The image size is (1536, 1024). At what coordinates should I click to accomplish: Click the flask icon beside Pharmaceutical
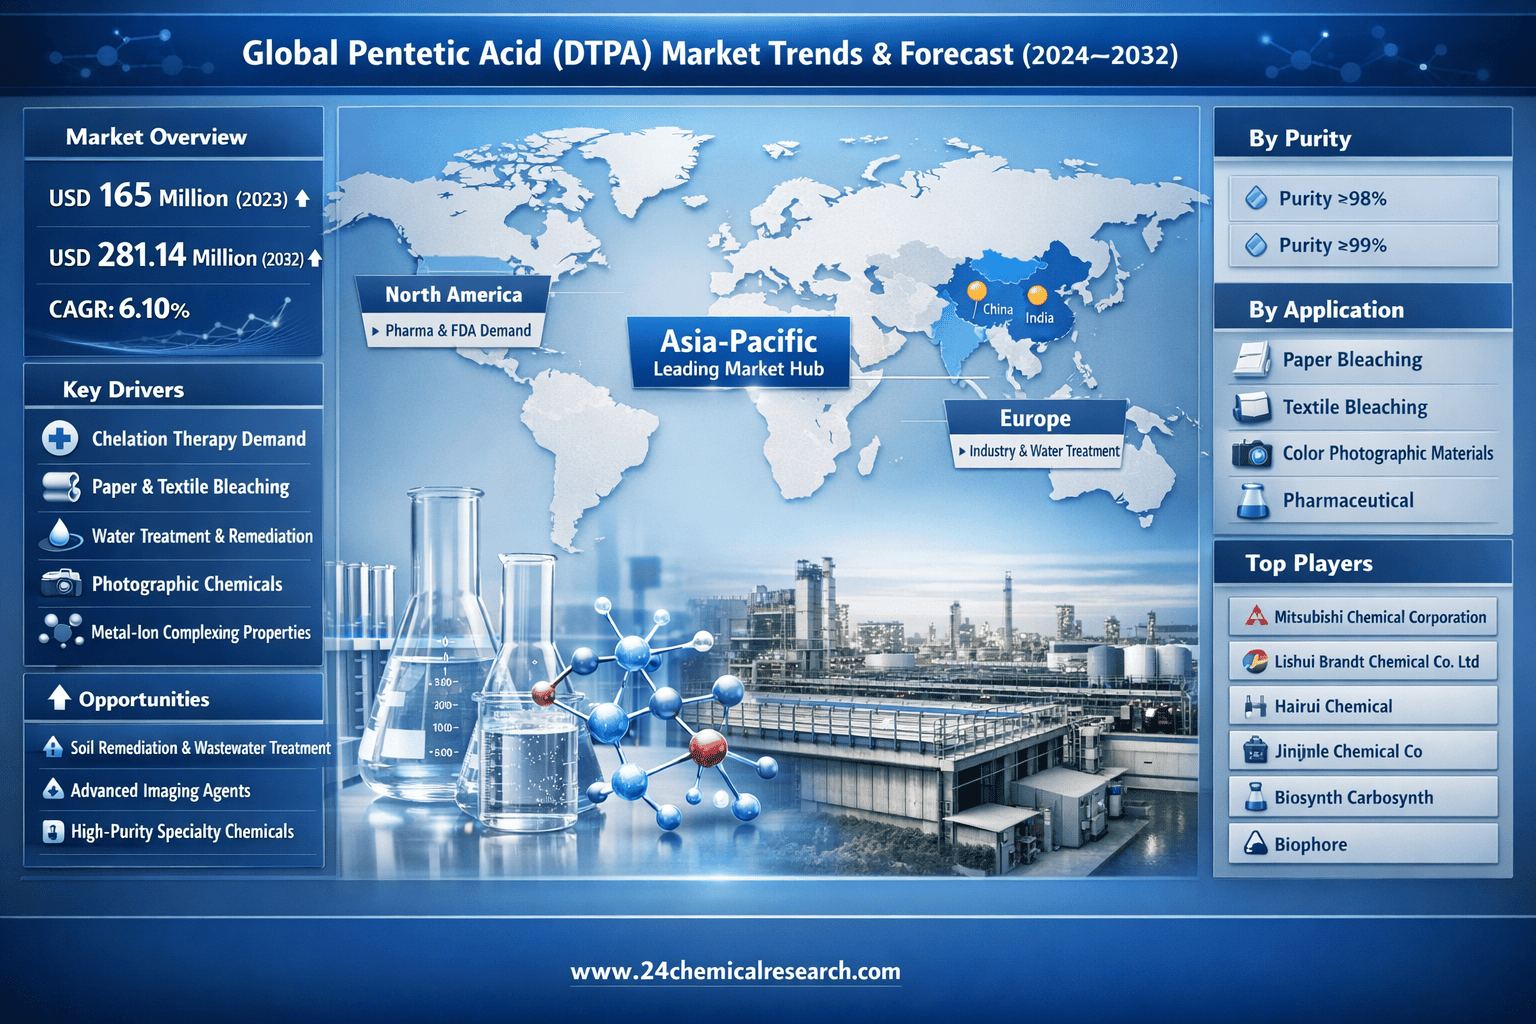tap(1252, 500)
